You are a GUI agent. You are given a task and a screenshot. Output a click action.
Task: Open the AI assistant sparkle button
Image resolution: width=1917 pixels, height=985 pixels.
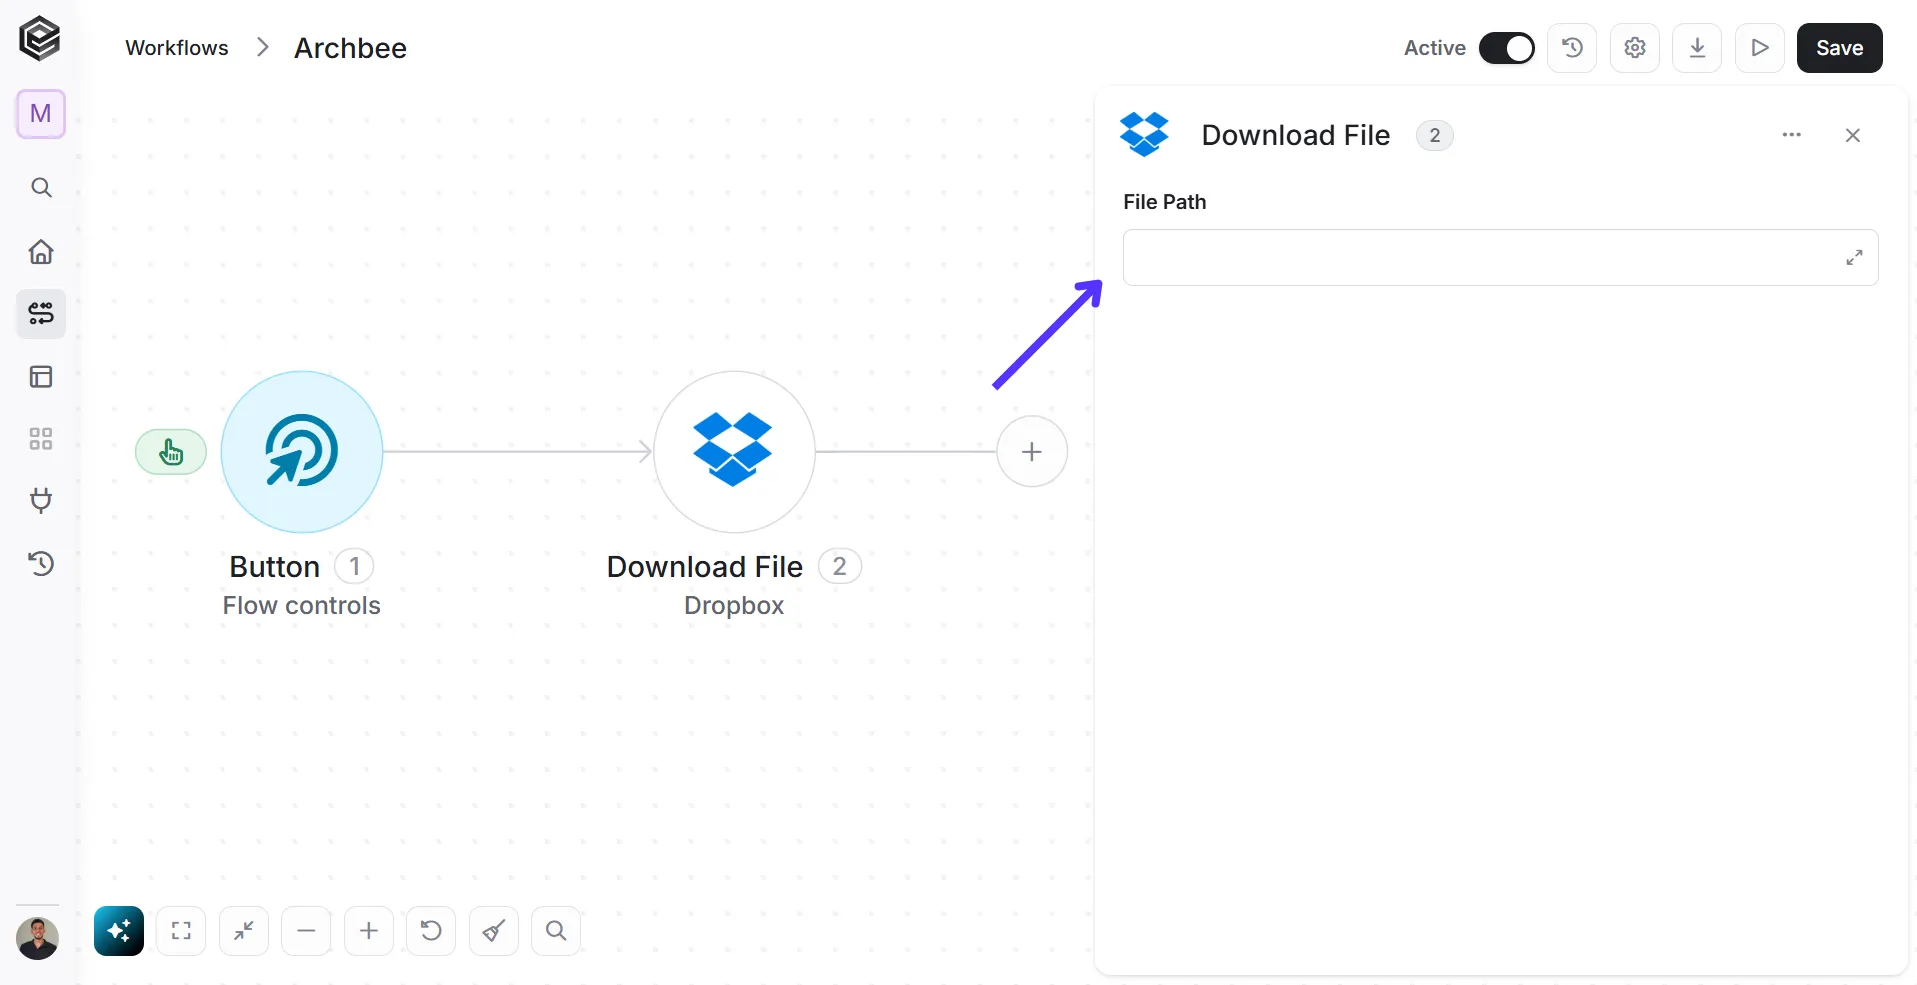coord(119,931)
